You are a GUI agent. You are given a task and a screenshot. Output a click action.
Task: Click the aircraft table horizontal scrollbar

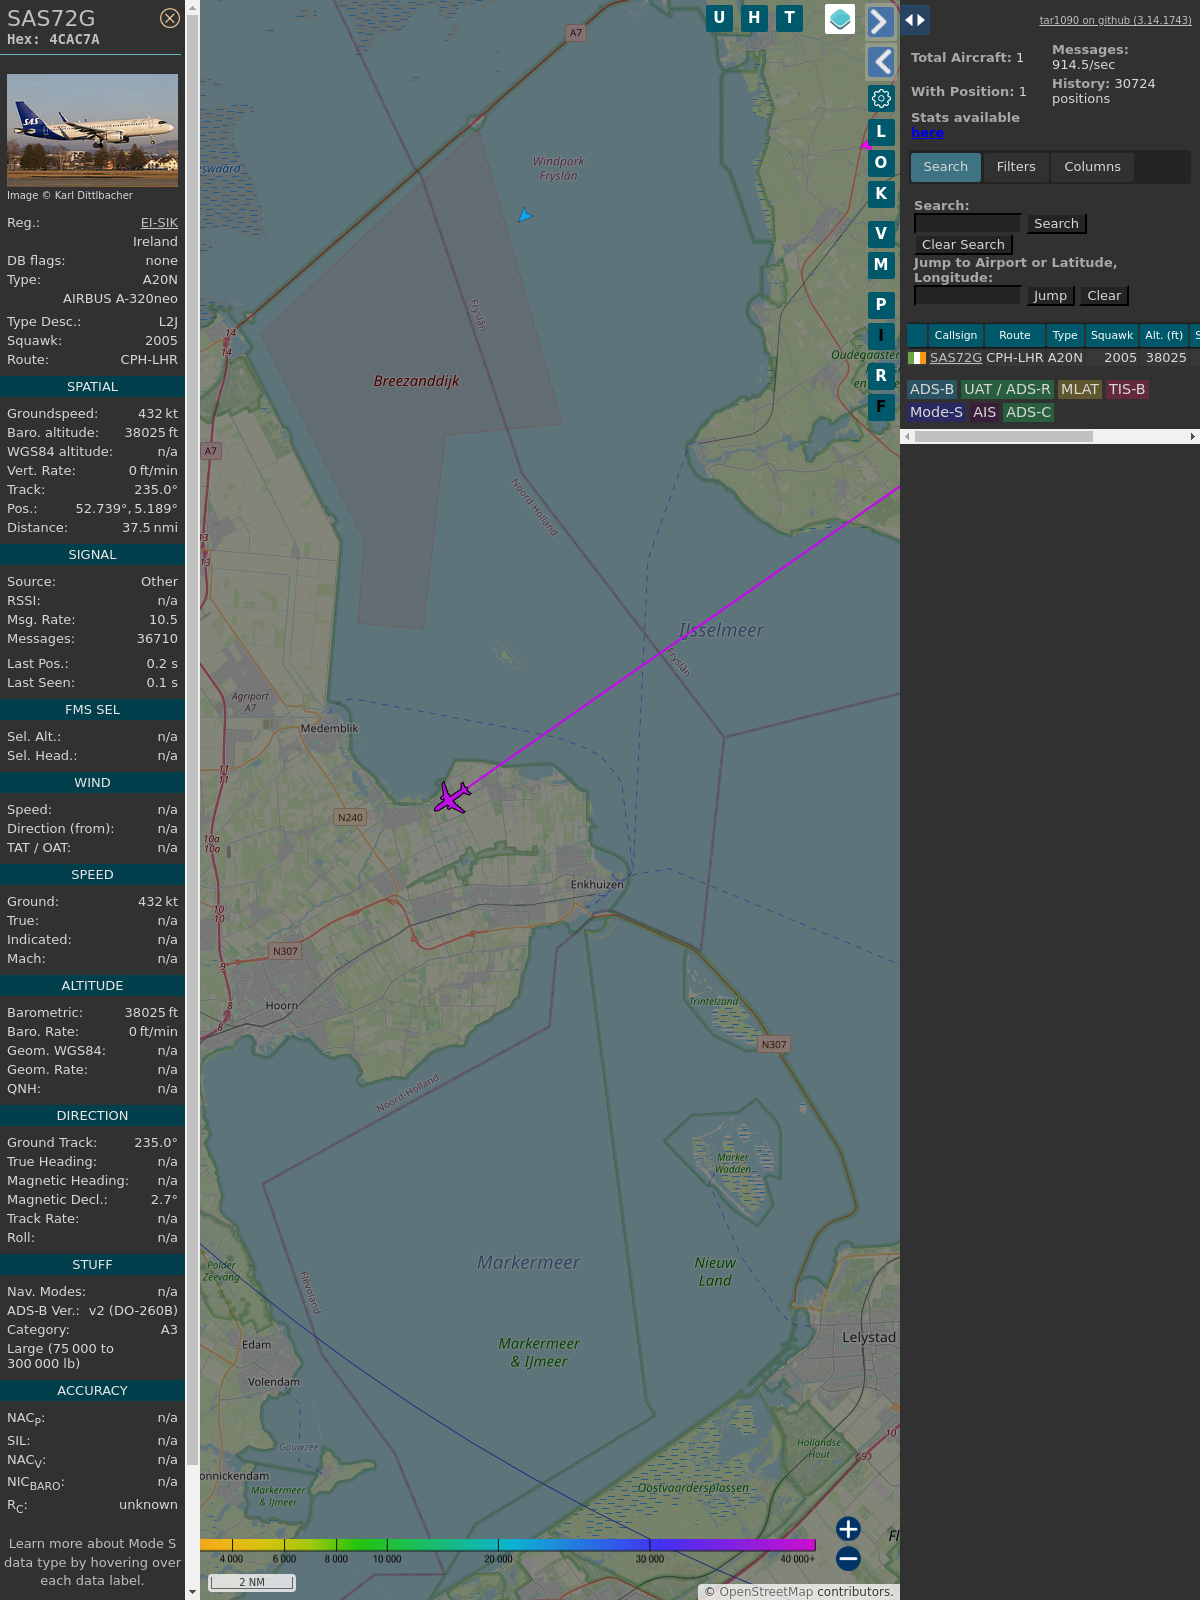click(x=1004, y=437)
